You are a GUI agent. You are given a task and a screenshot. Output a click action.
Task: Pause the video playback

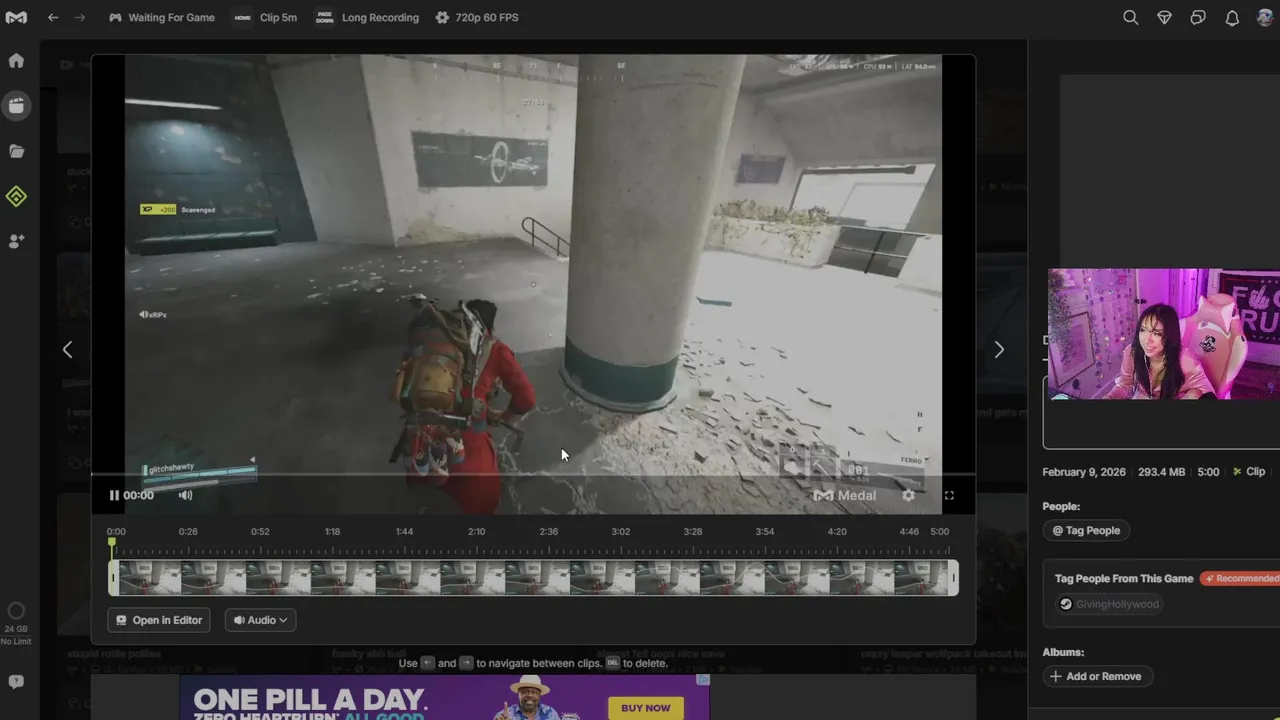pos(114,495)
